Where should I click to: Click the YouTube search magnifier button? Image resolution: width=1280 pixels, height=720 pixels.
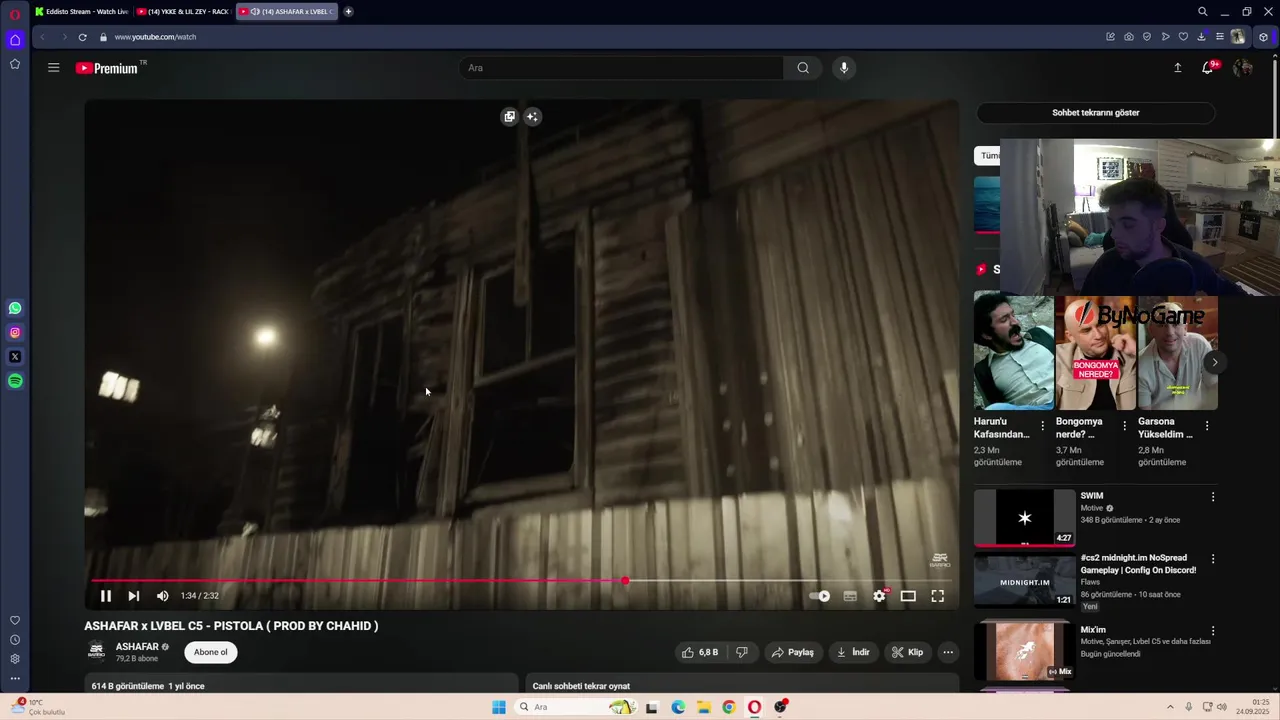[x=803, y=68]
